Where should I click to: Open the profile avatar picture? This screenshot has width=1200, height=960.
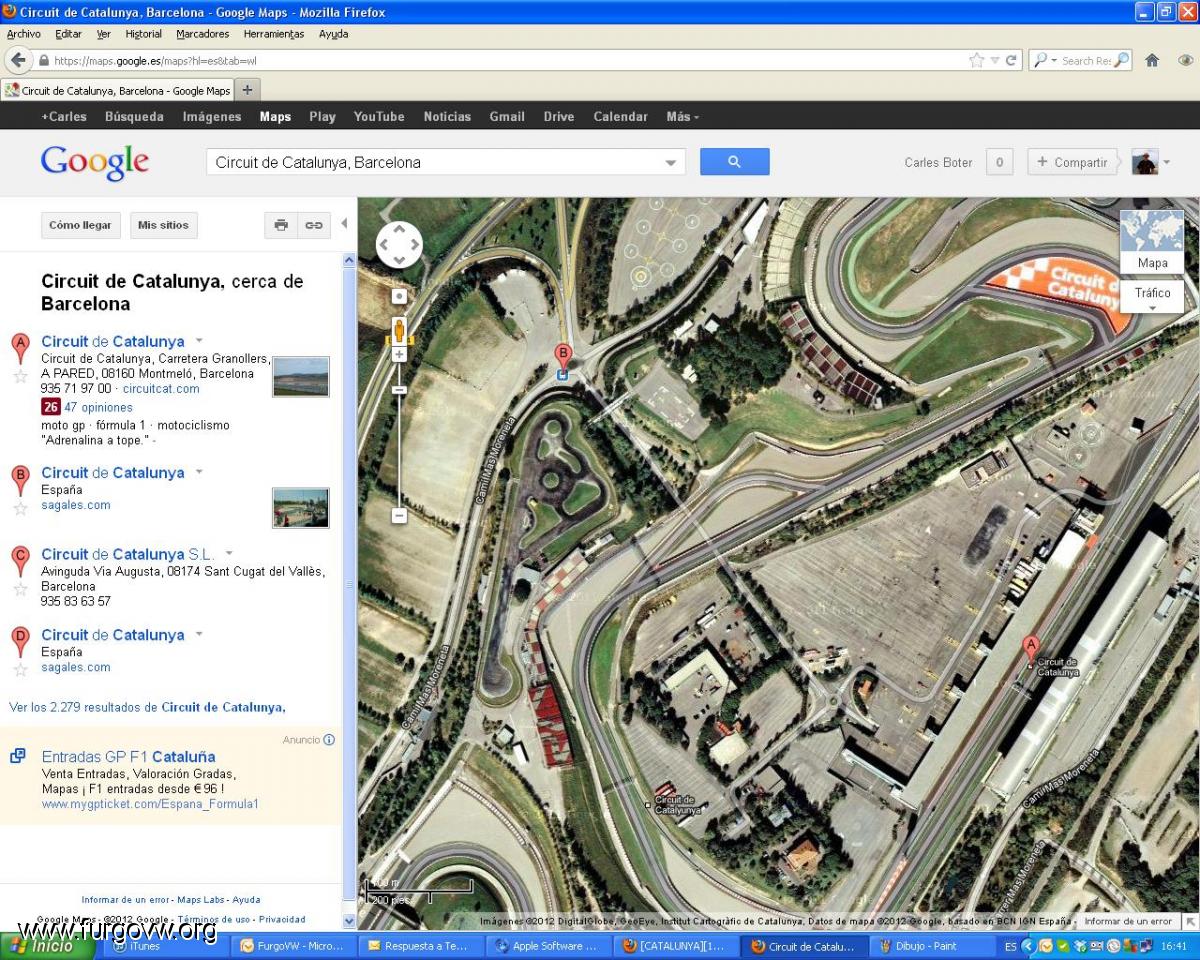1144,162
